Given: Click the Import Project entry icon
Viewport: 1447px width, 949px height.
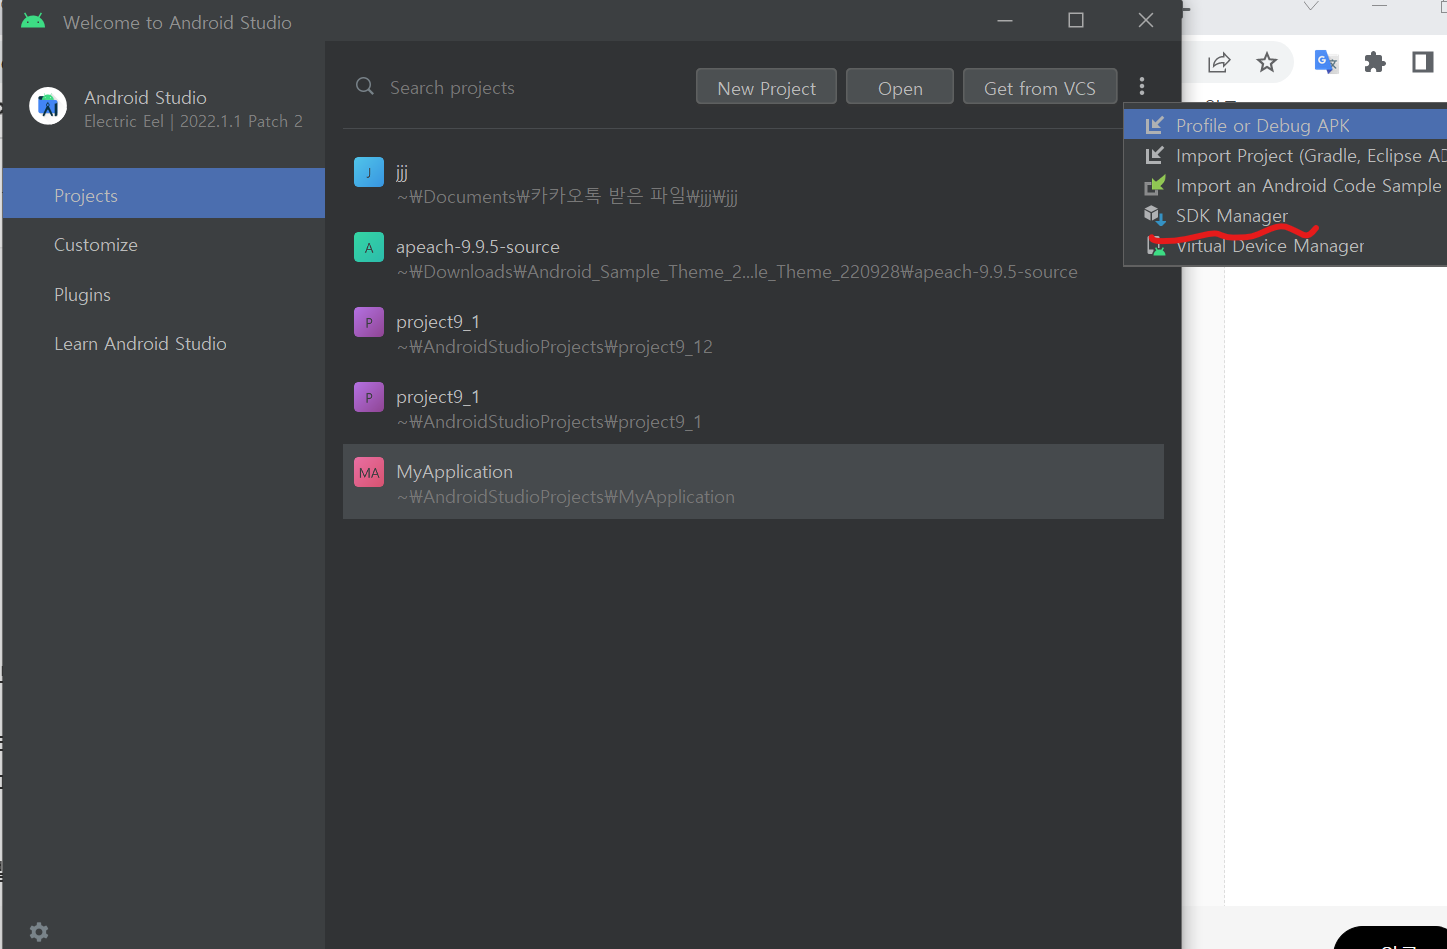Looking at the screenshot, I should pos(1155,155).
